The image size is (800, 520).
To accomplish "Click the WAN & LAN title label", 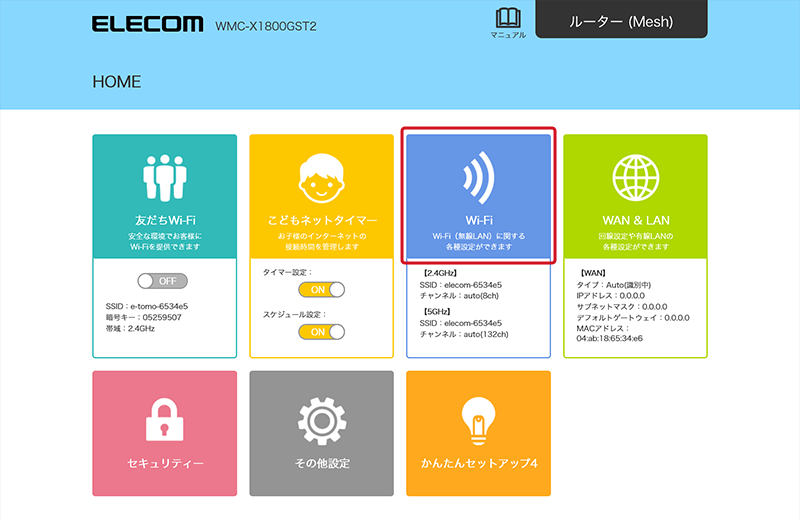I will click(636, 220).
